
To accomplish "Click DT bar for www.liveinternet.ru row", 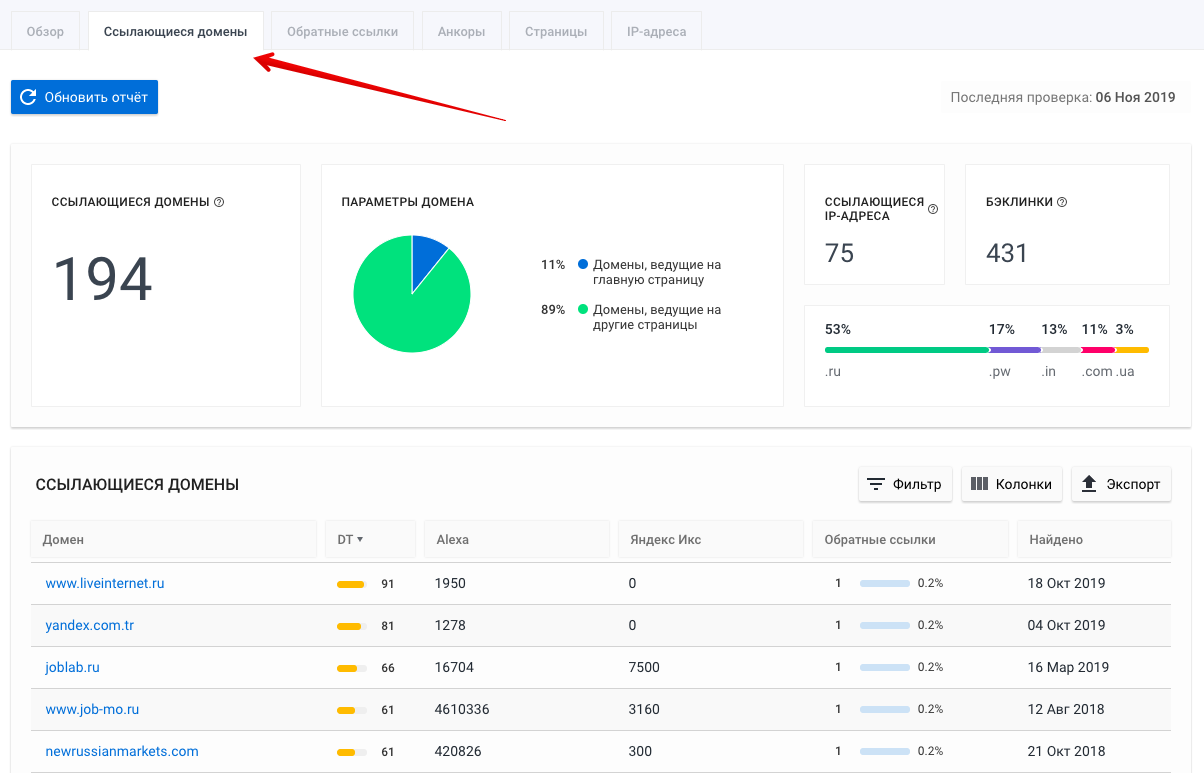I will tap(352, 583).
